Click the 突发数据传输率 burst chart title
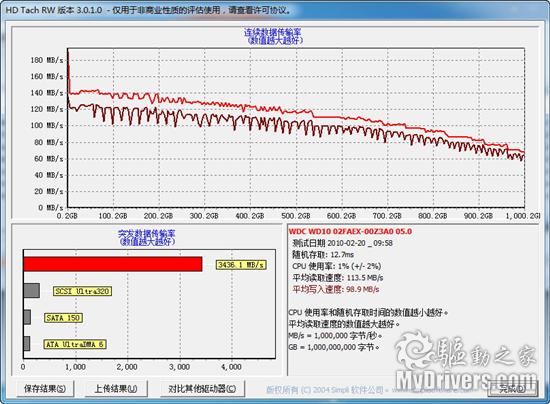The image size is (550, 404). [x=147, y=233]
